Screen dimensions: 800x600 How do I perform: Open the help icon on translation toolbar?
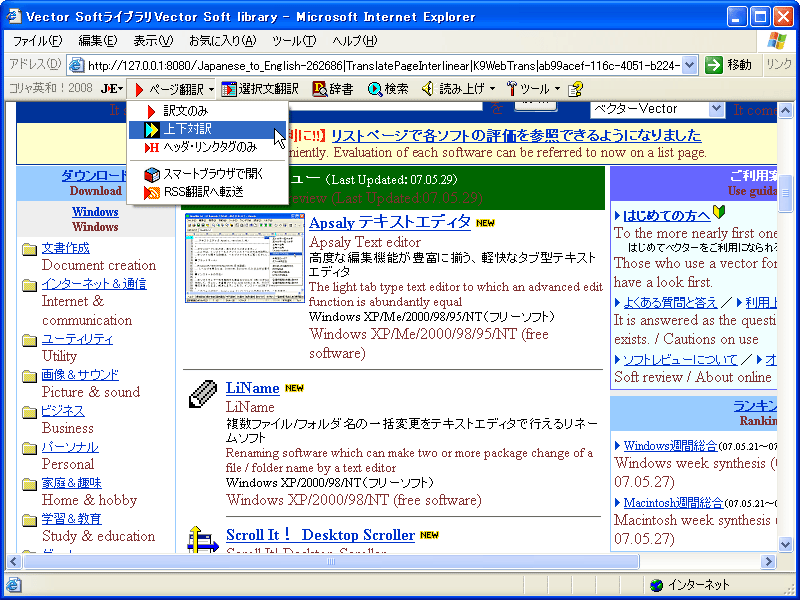[576, 89]
